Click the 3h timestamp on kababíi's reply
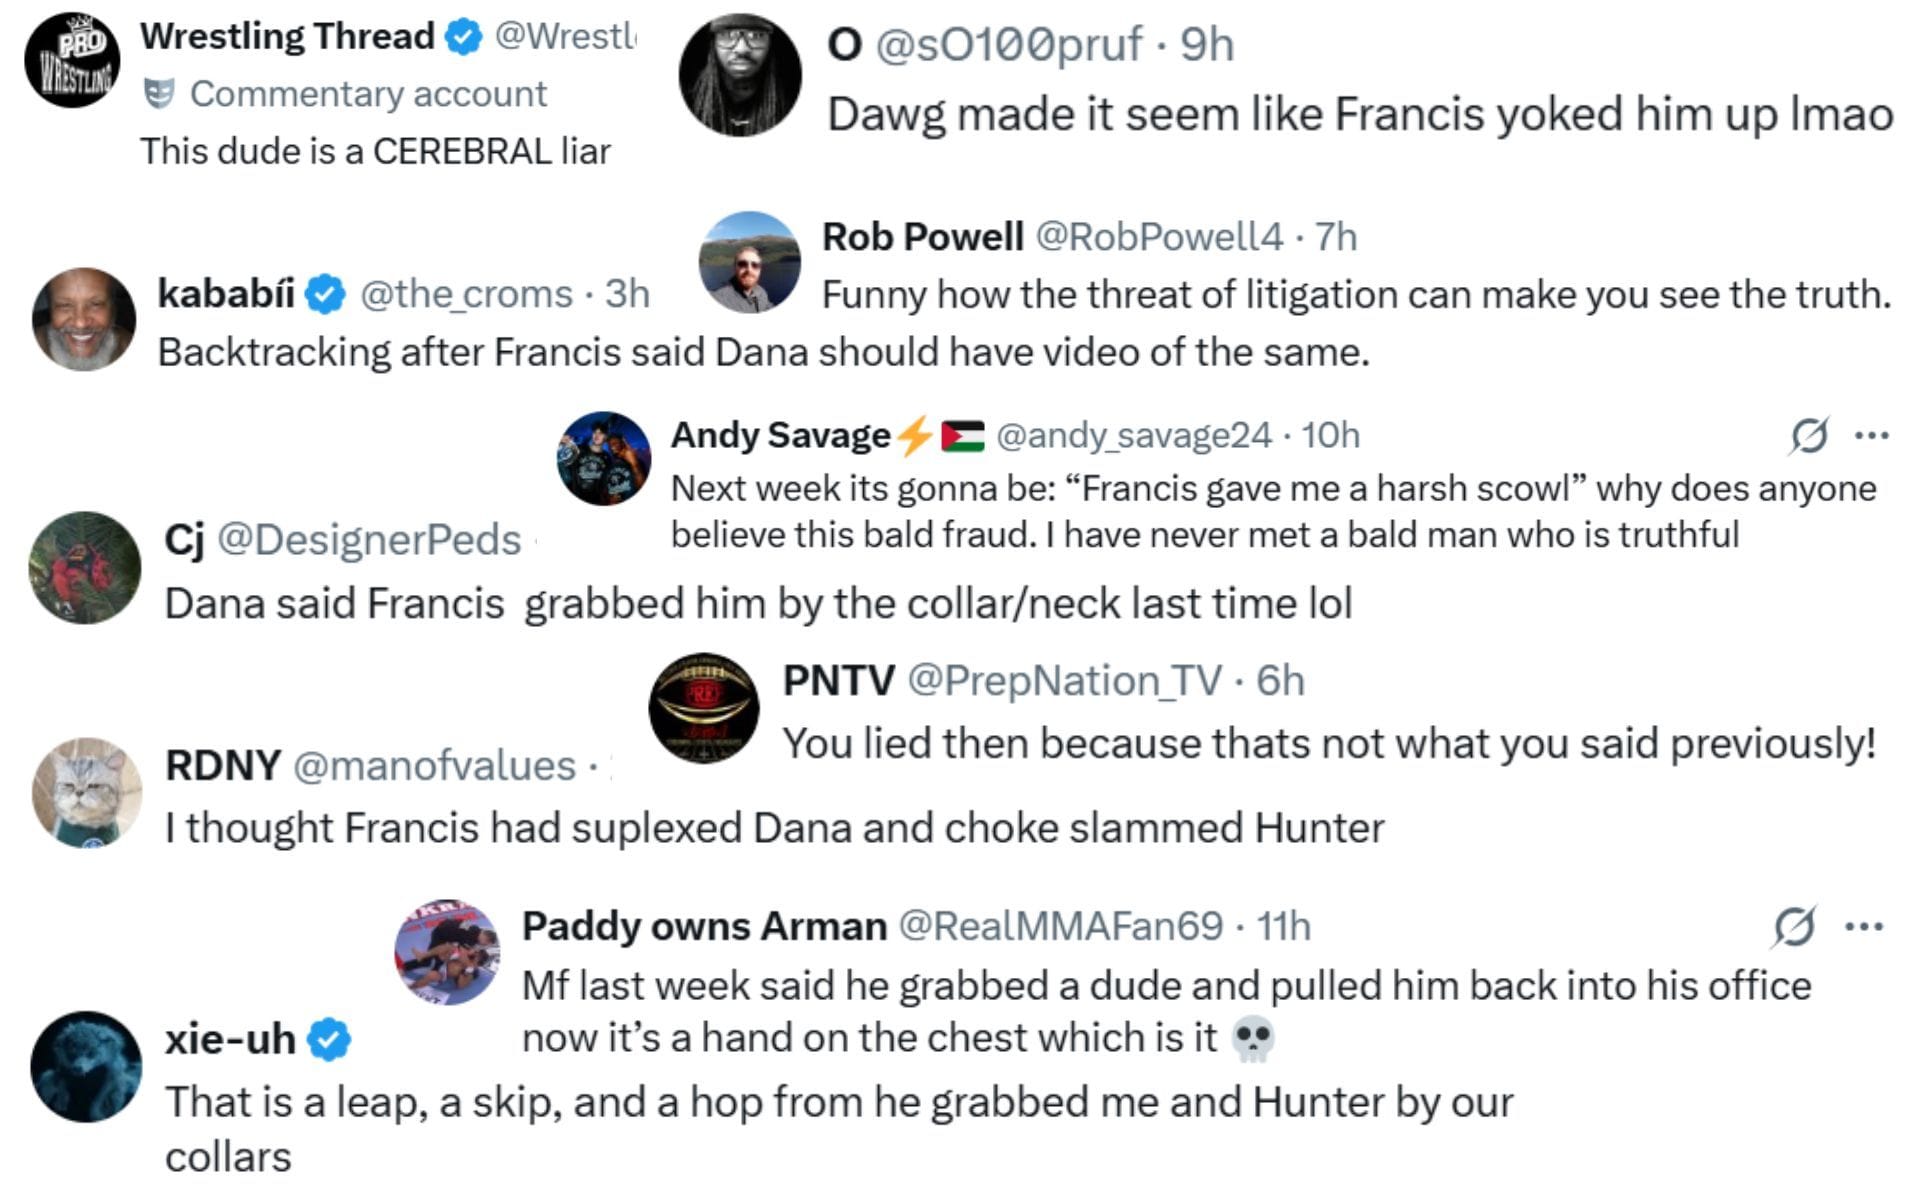This screenshot has width=1920, height=1200. coord(625,293)
